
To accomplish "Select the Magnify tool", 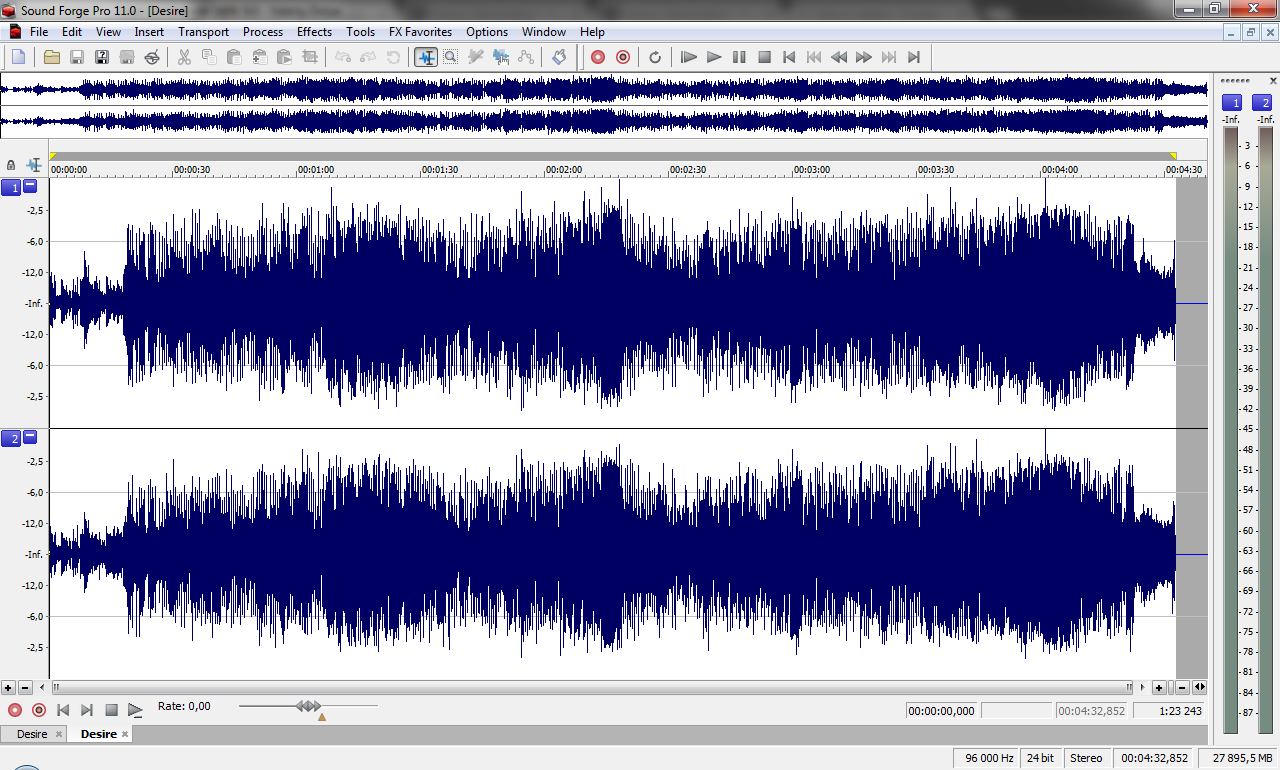I will click(451, 57).
